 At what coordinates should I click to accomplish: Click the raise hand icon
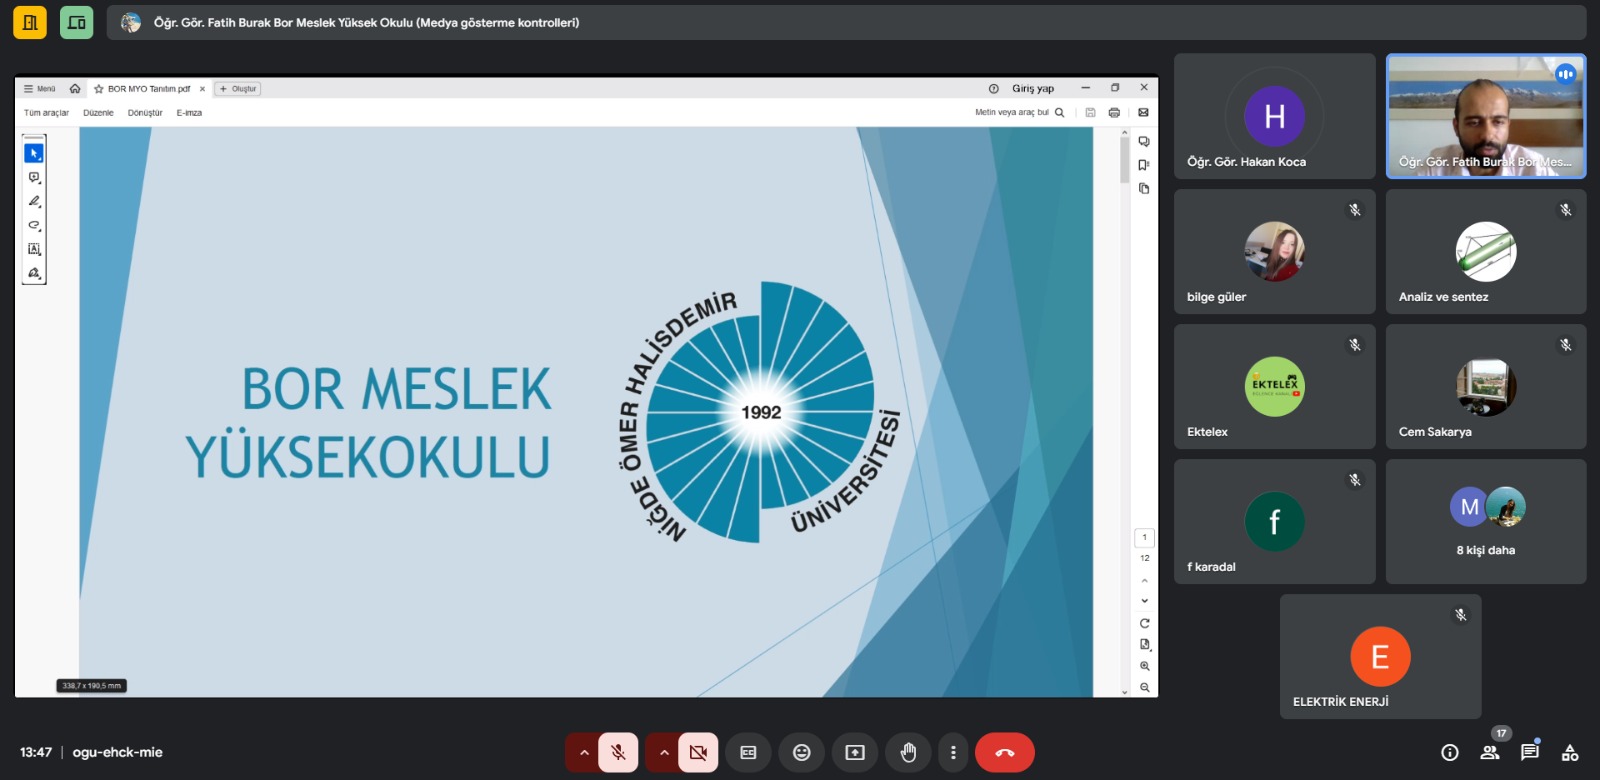pyautogui.click(x=908, y=753)
